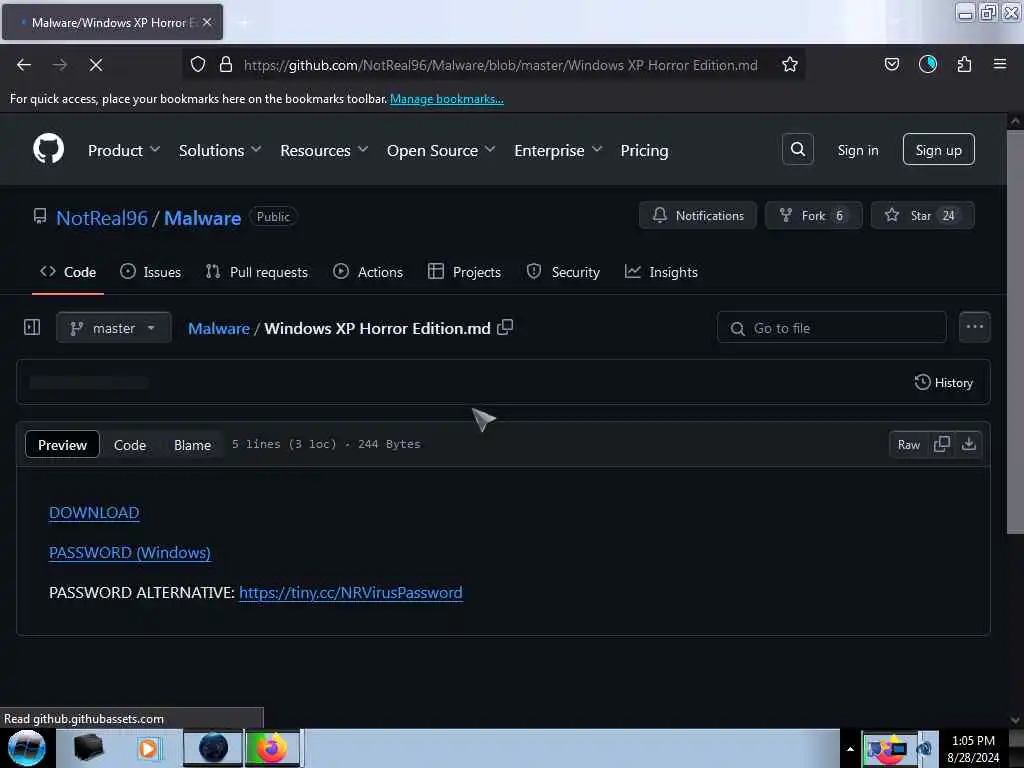Click the system tray flag icon
Image resolution: width=1024 pixels, height=768 pixels.
(877, 749)
